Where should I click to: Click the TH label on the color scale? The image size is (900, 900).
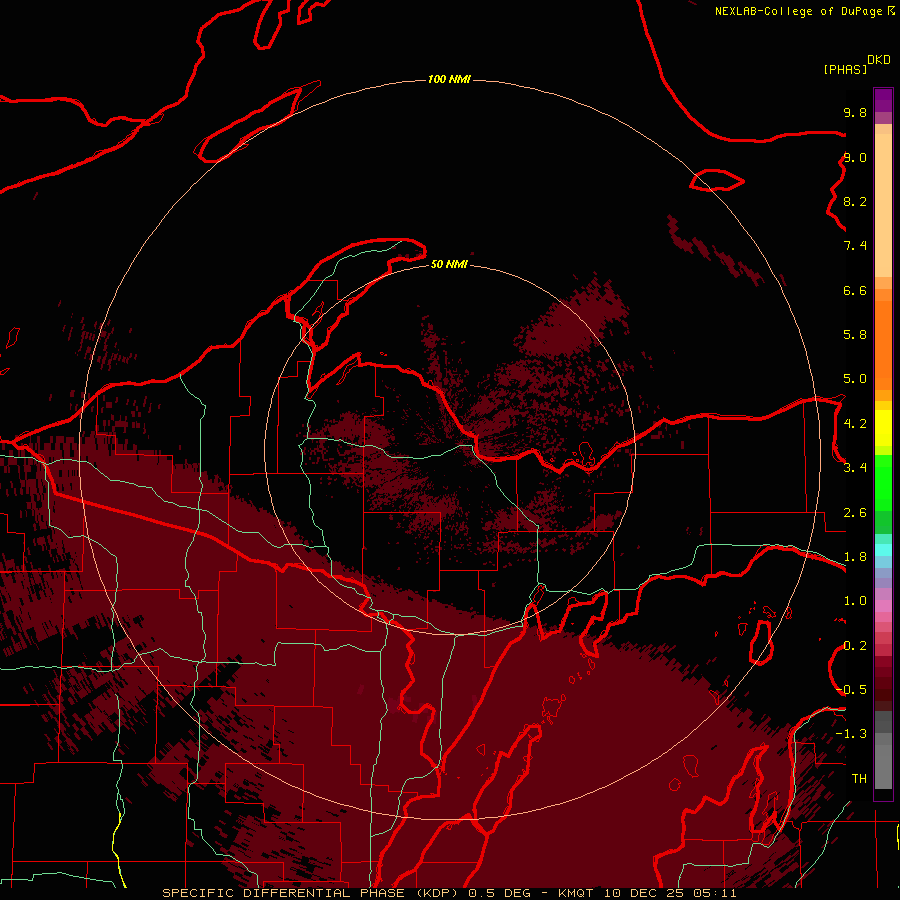tap(859, 779)
